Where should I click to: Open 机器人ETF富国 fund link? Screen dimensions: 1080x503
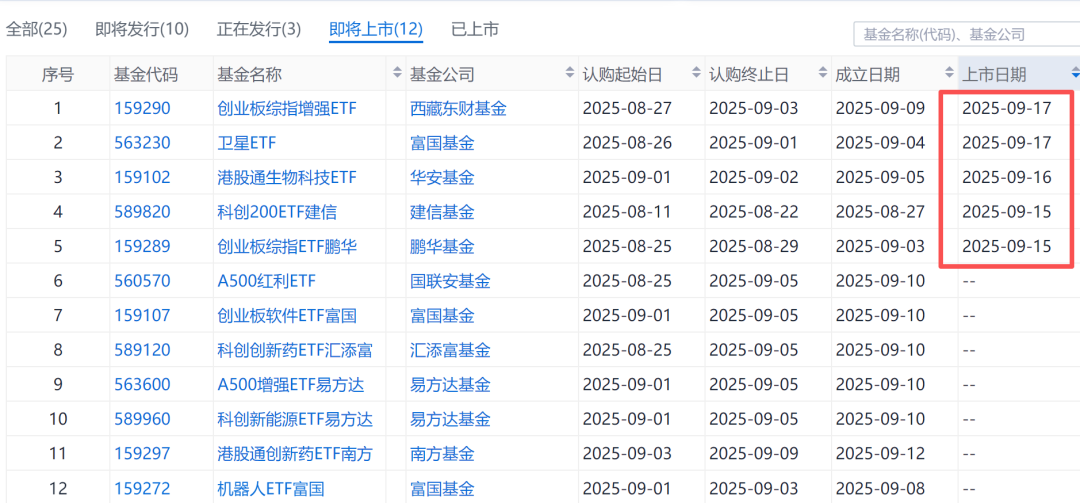pyautogui.click(x=271, y=489)
